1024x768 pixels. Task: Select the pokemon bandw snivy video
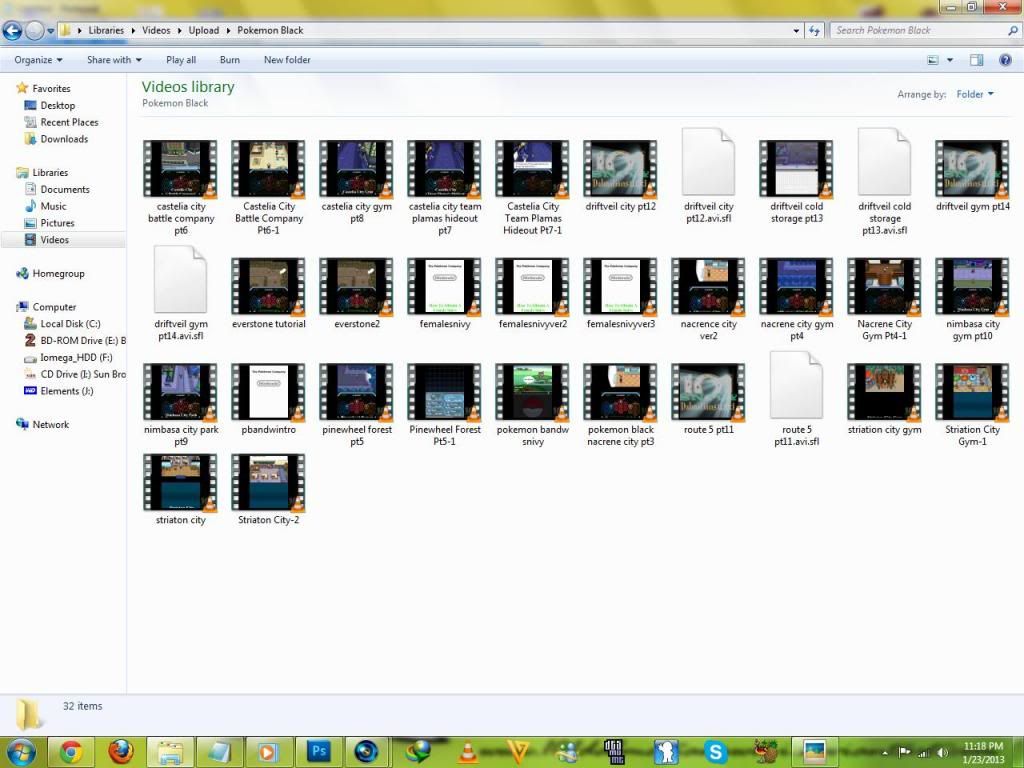tap(533, 405)
